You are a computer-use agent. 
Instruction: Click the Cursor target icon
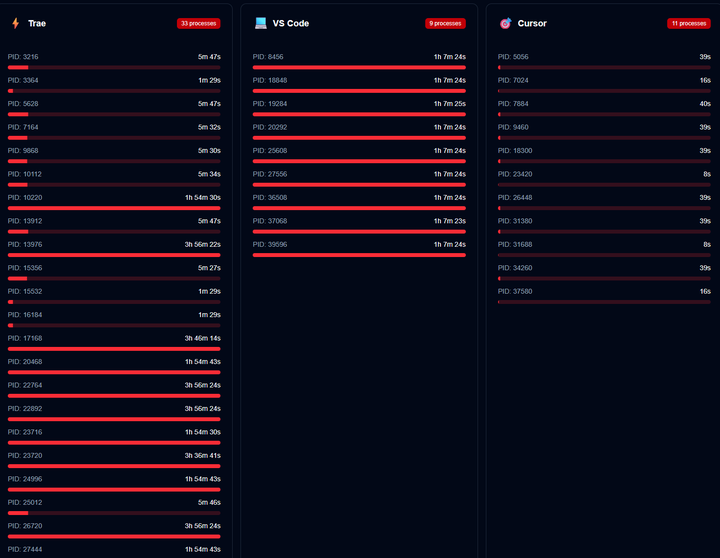tap(506, 23)
